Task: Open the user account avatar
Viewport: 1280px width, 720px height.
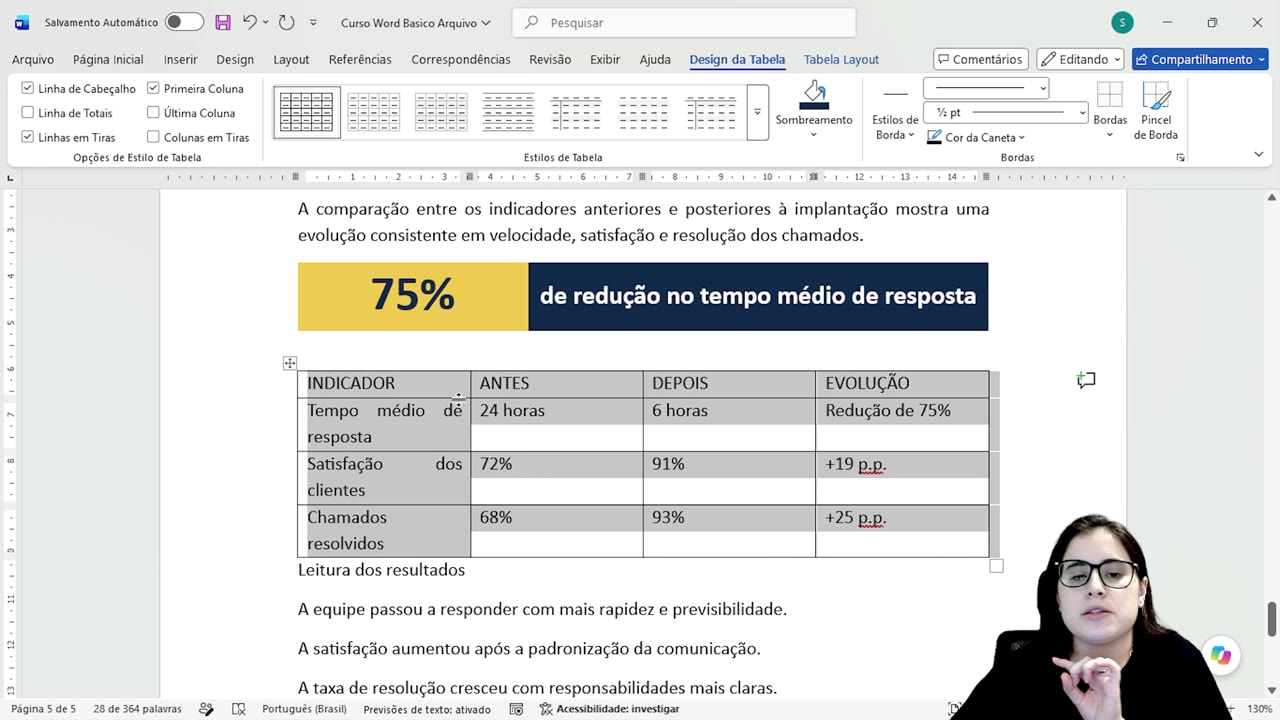Action: pos(1122,22)
